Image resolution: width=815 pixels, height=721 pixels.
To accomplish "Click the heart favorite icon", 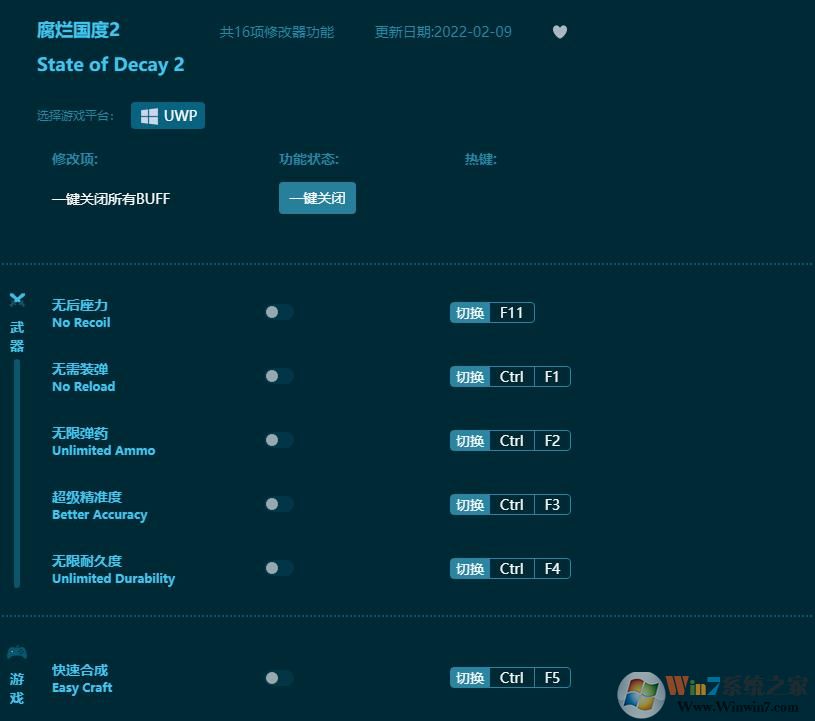I will 560,32.
